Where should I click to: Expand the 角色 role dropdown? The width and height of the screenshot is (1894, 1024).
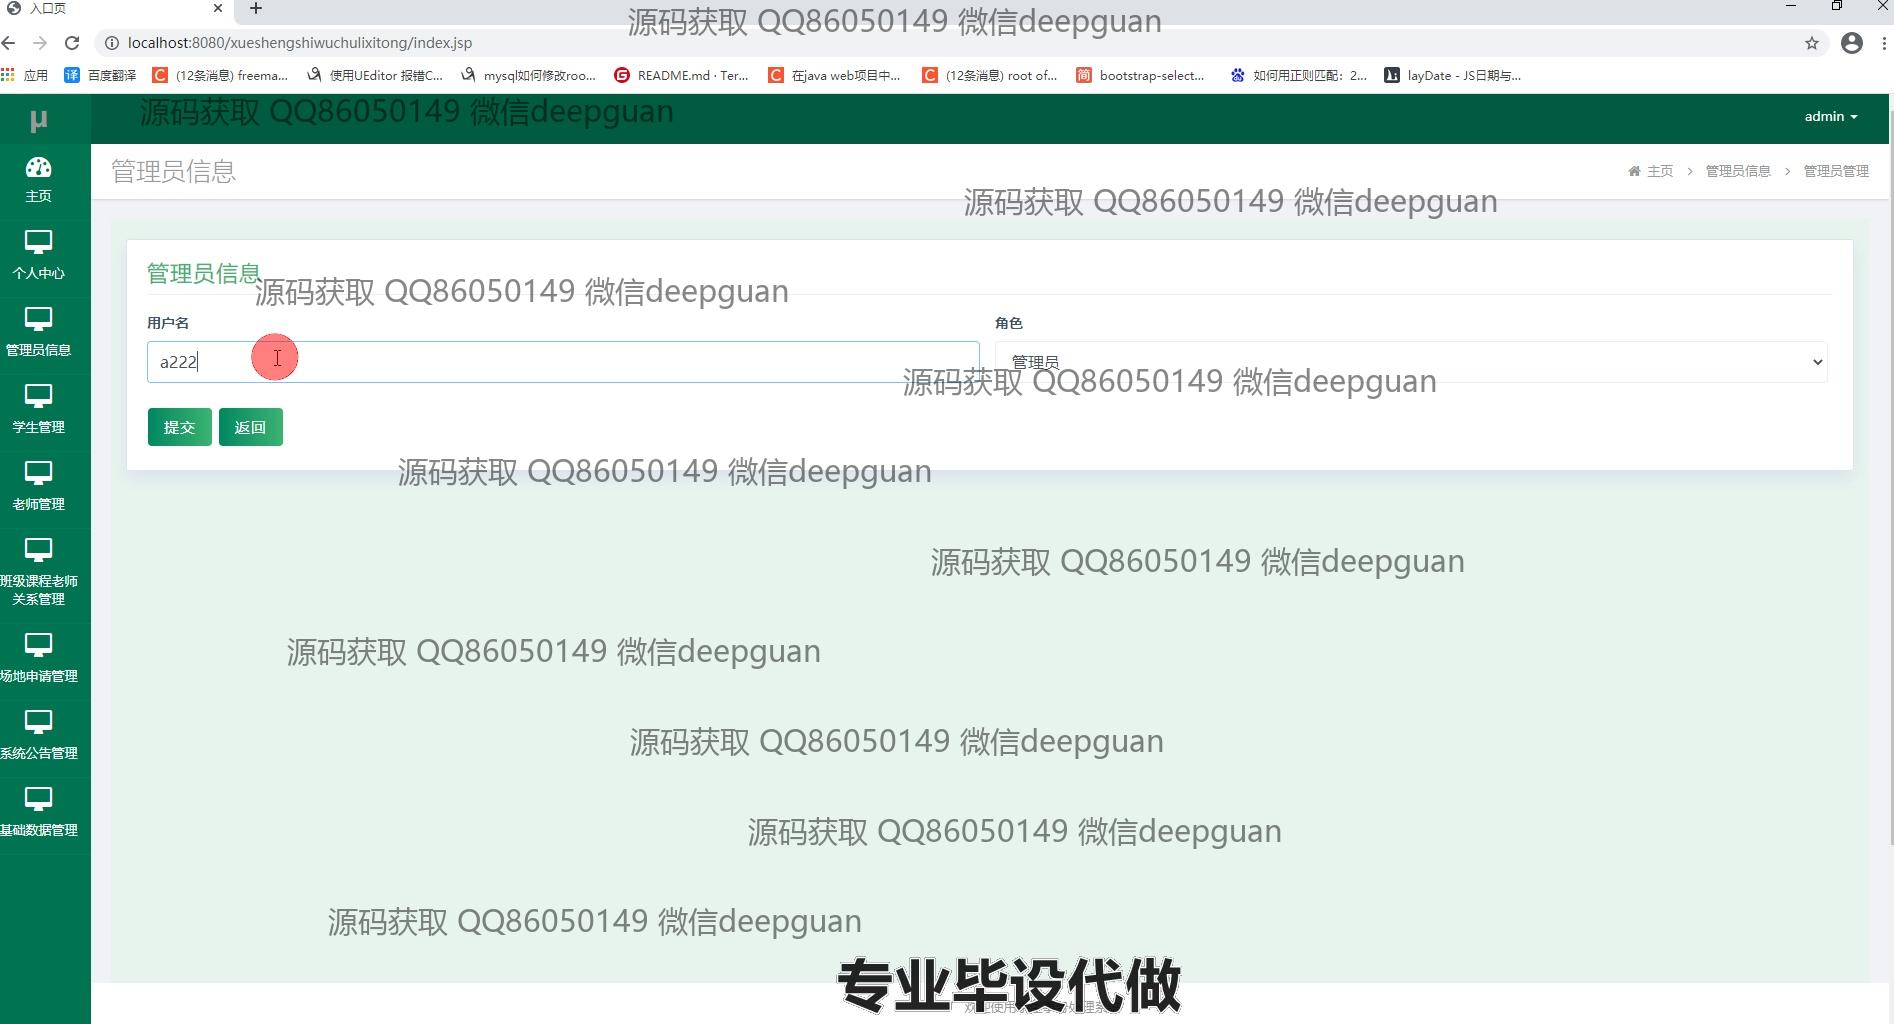(1410, 362)
